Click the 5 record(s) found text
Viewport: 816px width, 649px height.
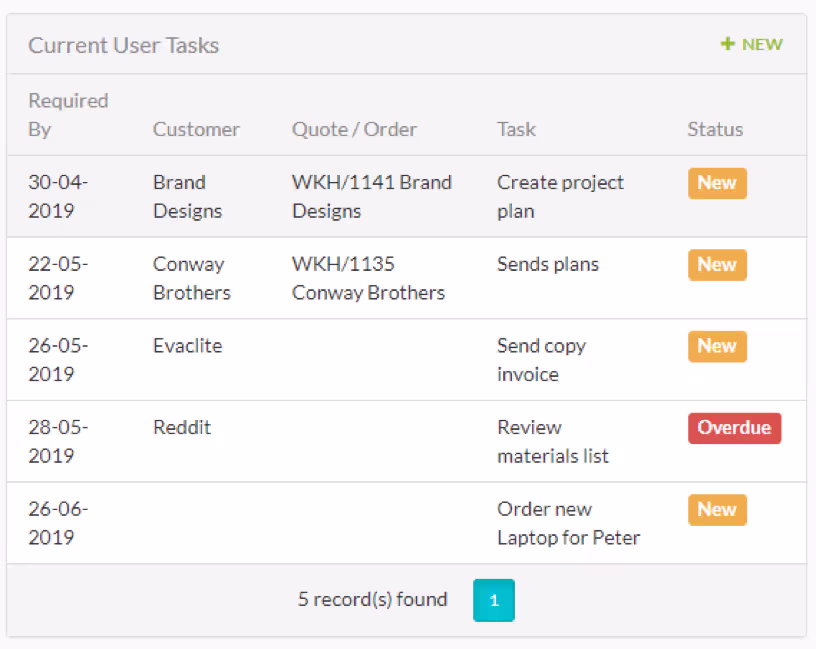[372, 599]
